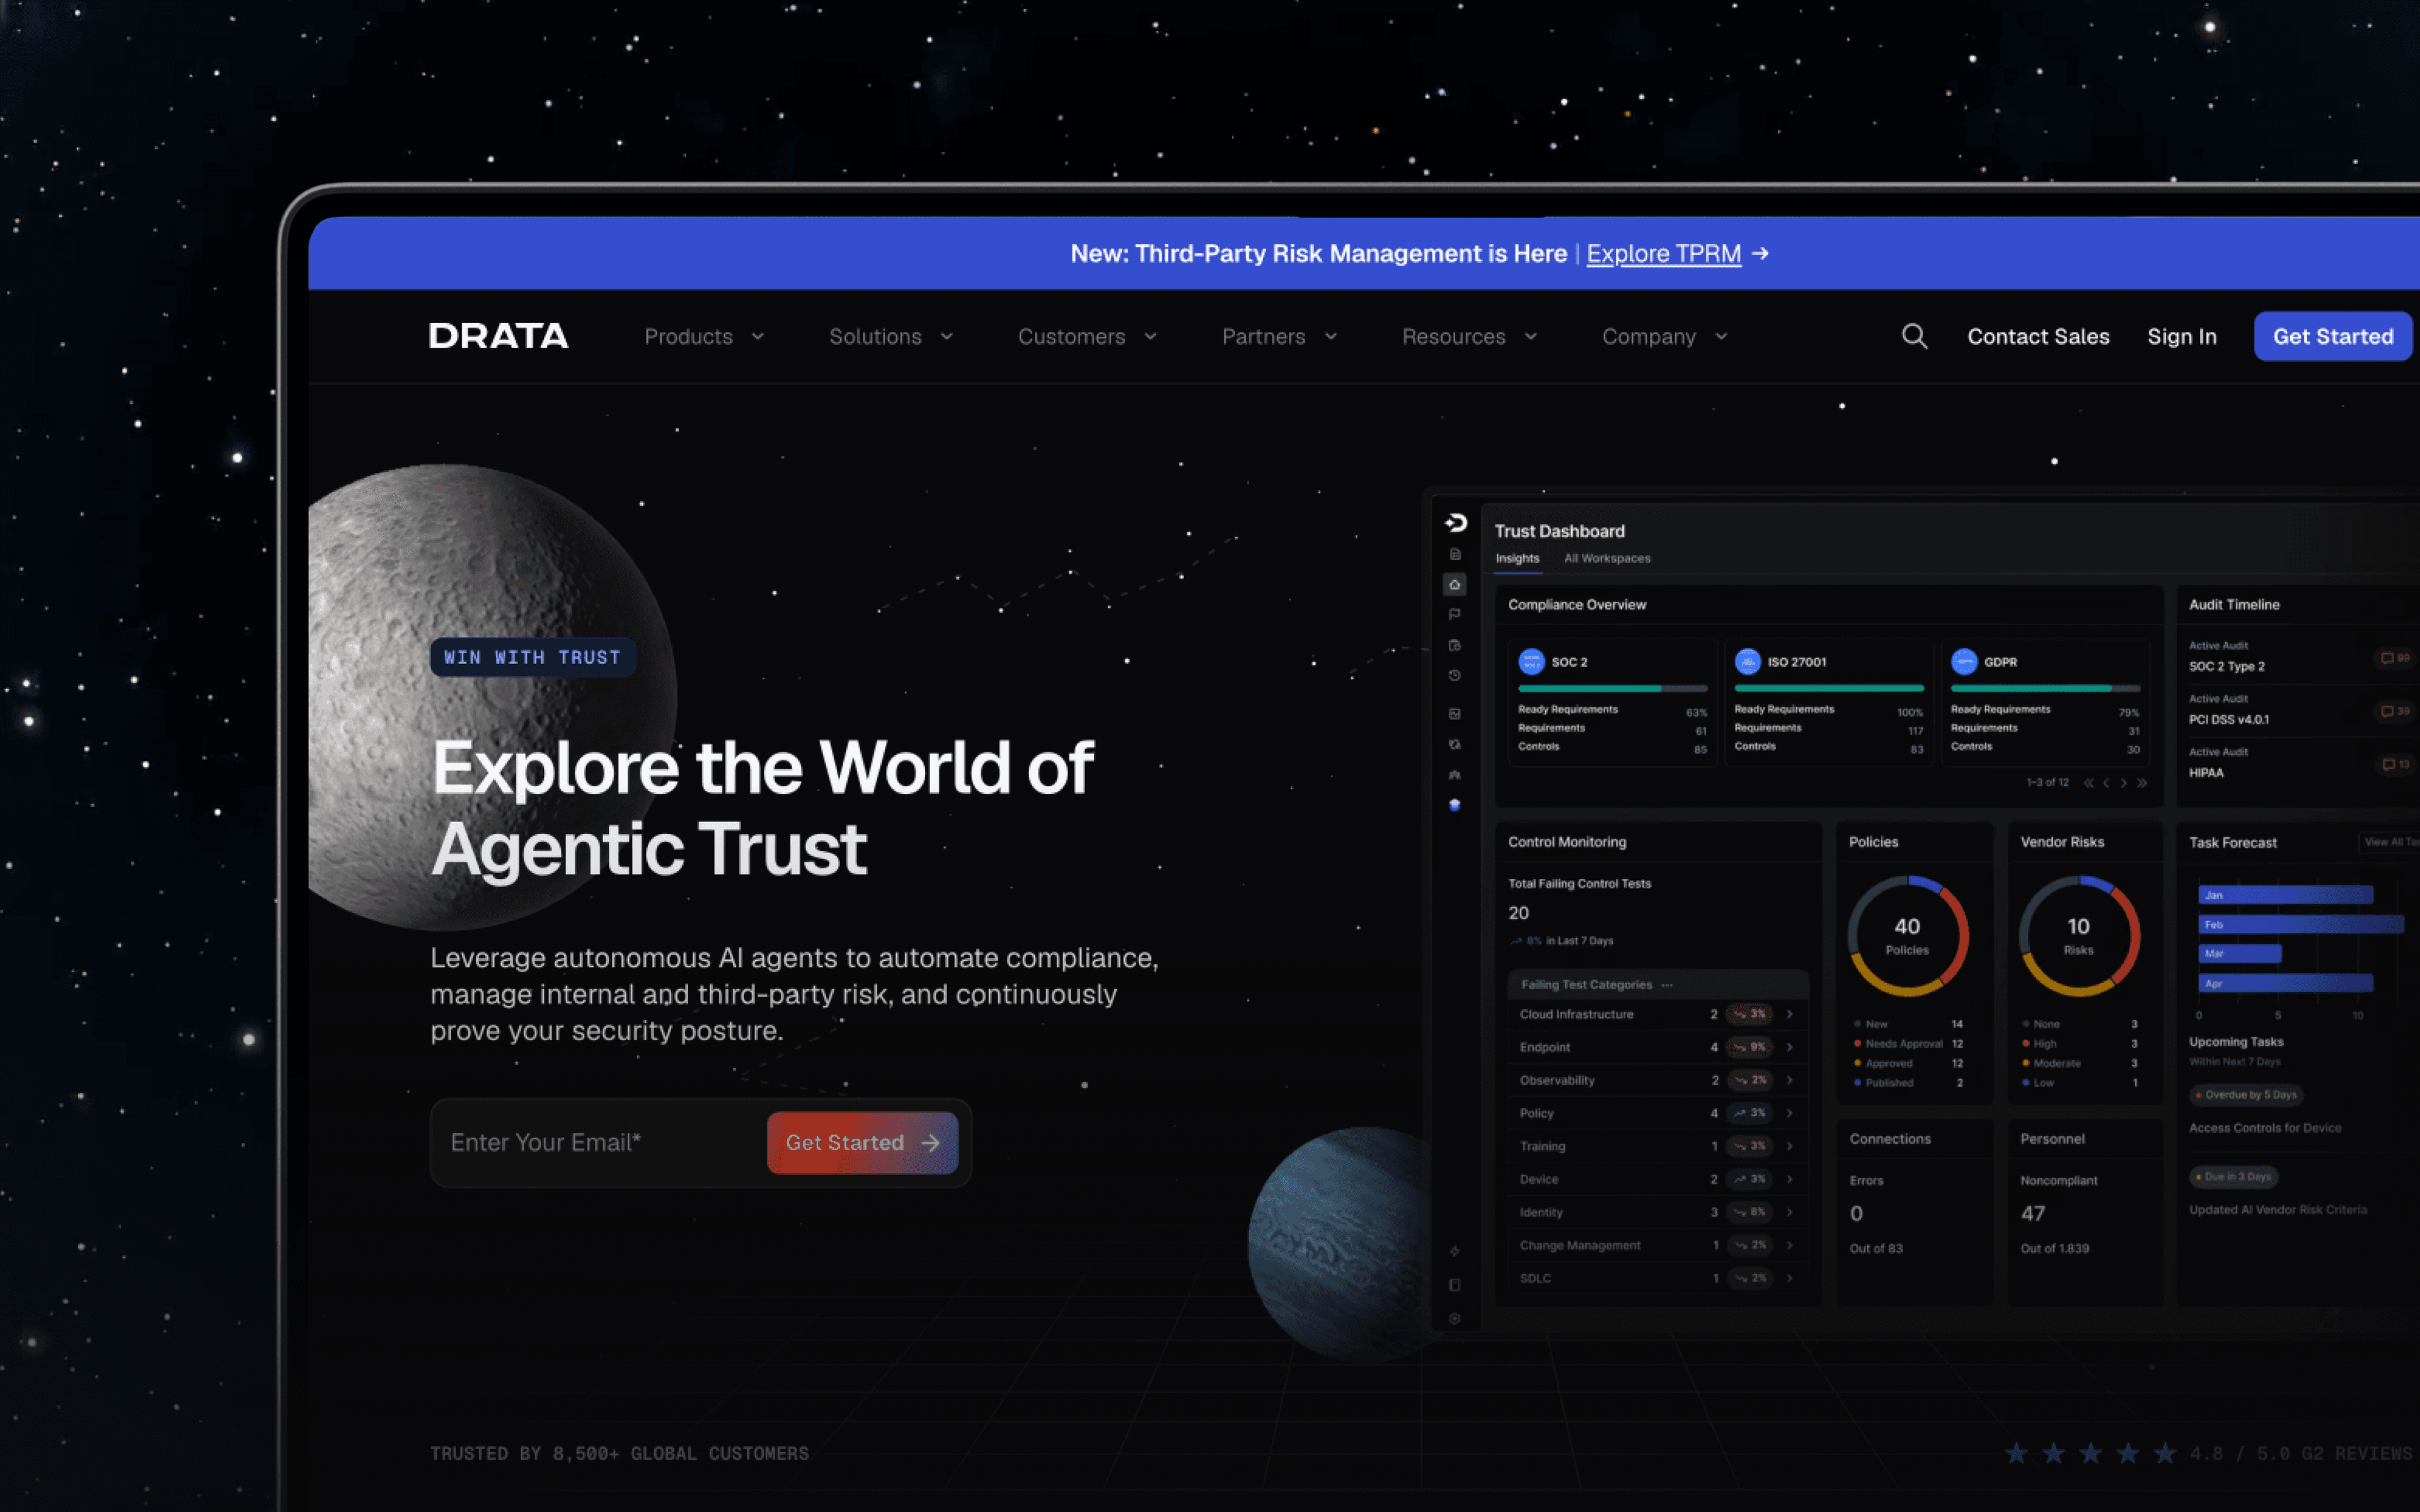The image size is (2420, 1512).
Task: Open the search magnifier in the navbar
Action: click(x=1914, y=336)
